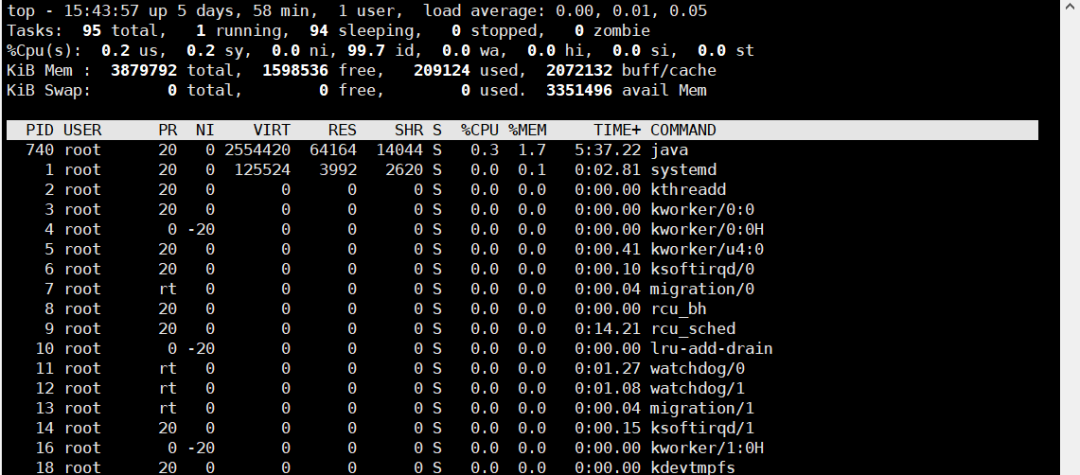Click the NI column header
1080x475 pixels.
pyautogui.click(x=205, y=130)
